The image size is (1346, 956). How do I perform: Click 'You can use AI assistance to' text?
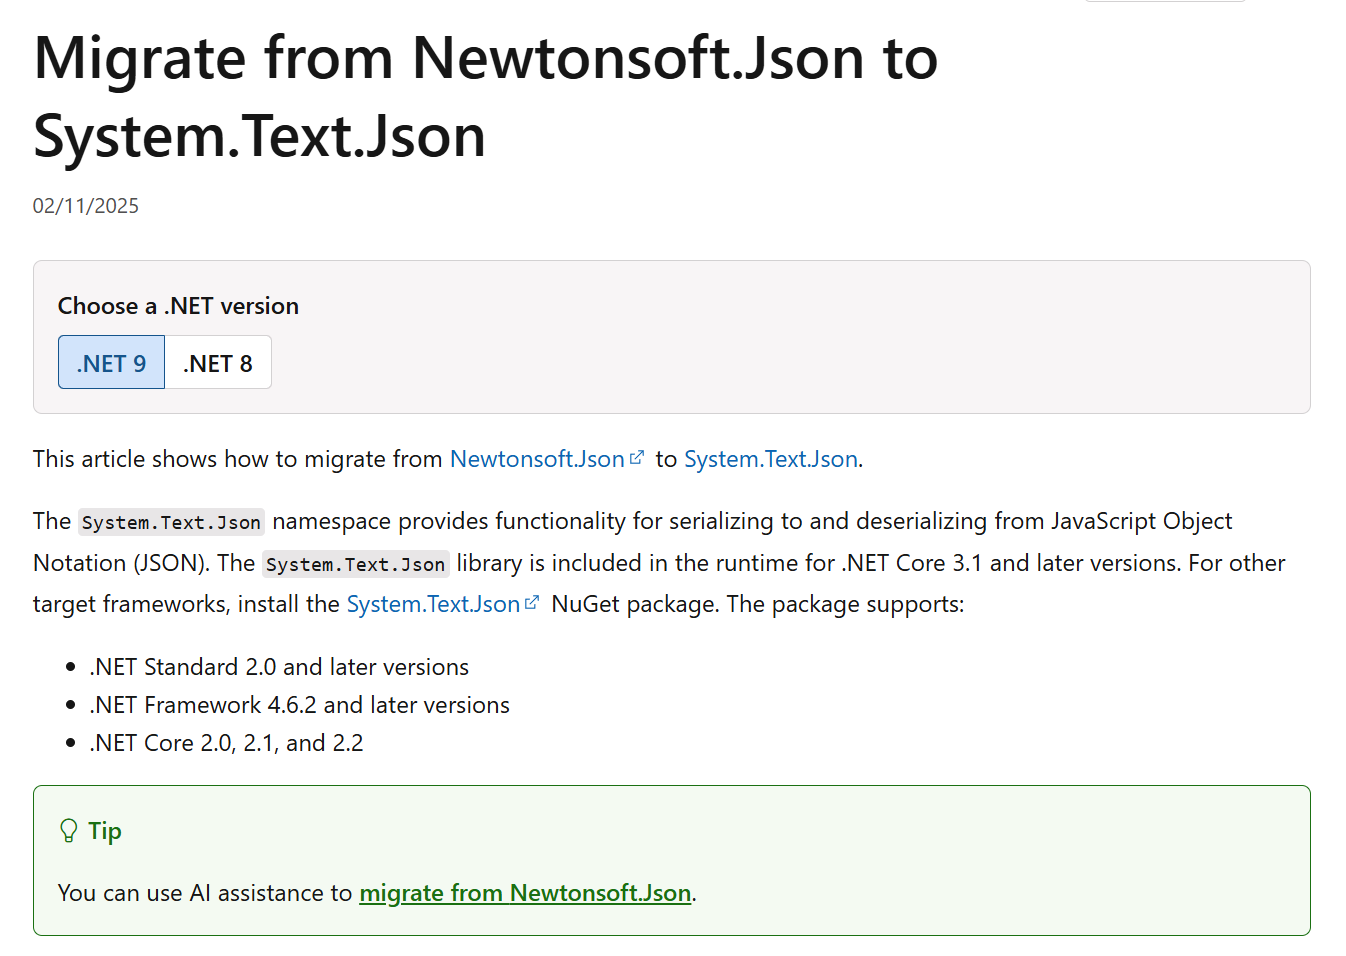[x=205, y=893]
